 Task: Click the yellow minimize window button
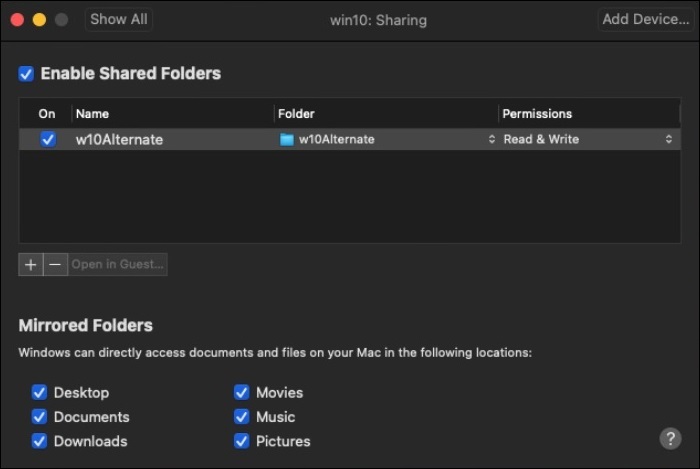(x=39, y=20)
